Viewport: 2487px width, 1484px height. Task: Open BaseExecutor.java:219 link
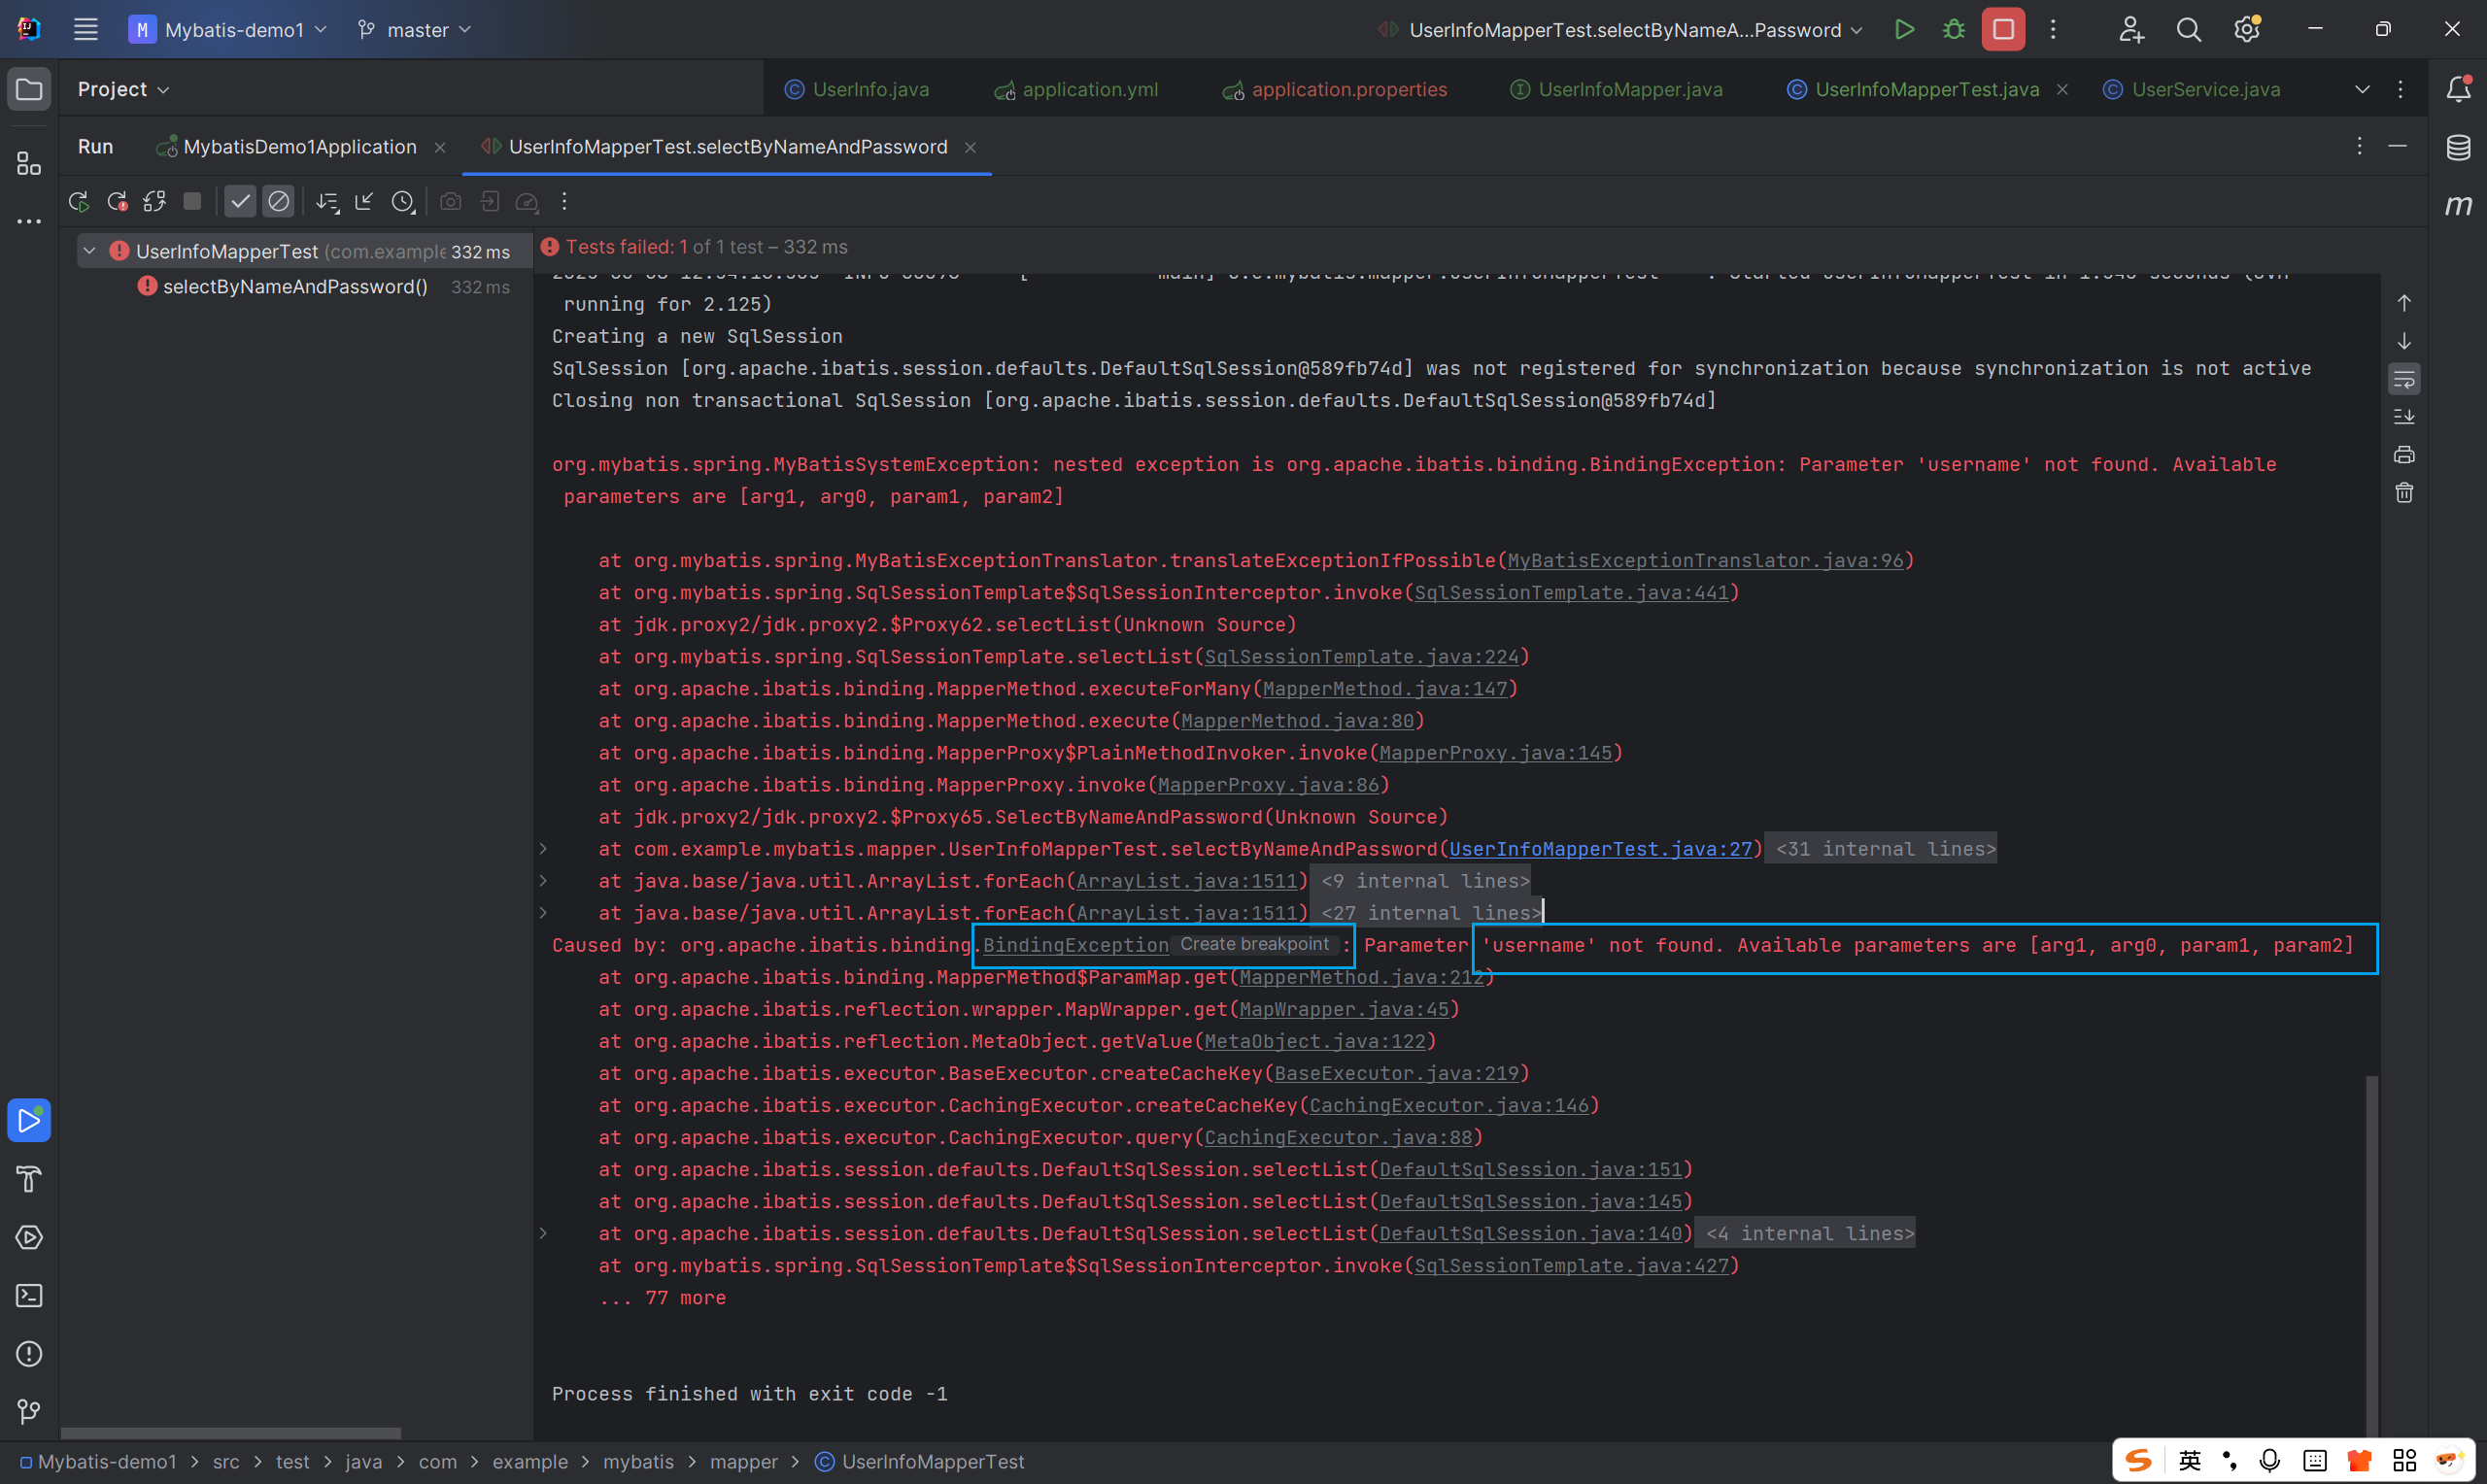point(1396,1073)
